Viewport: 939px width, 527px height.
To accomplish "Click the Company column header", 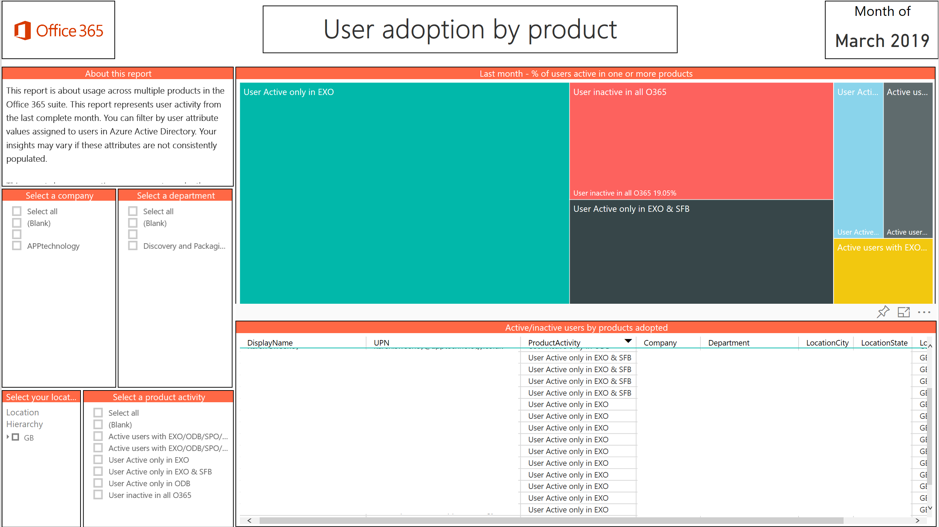I will 660,343.
